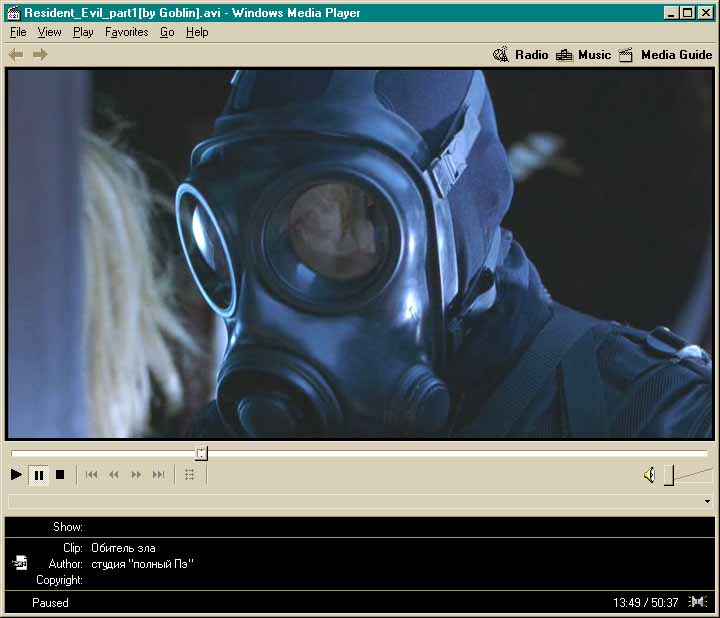Image resolution: width=720 pixels, height=618 pixels.
Task: Click the elapsed time display 13:49 / 50:37
Action: click(646, 602)
